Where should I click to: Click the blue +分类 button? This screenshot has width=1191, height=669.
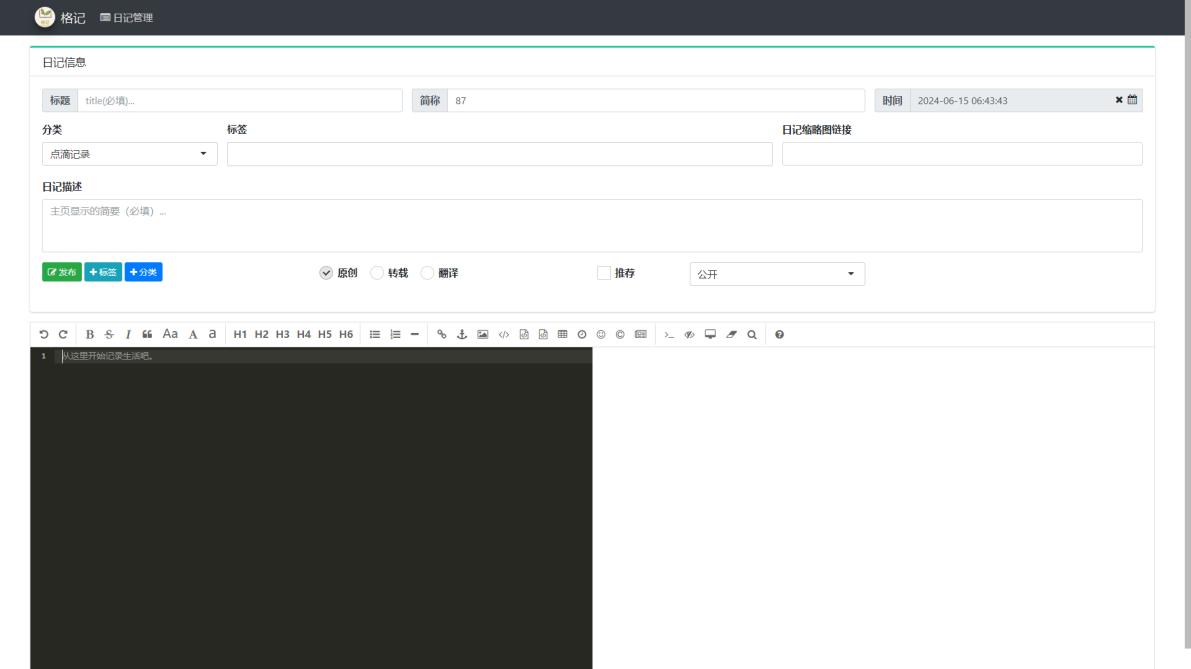point(143,272)
